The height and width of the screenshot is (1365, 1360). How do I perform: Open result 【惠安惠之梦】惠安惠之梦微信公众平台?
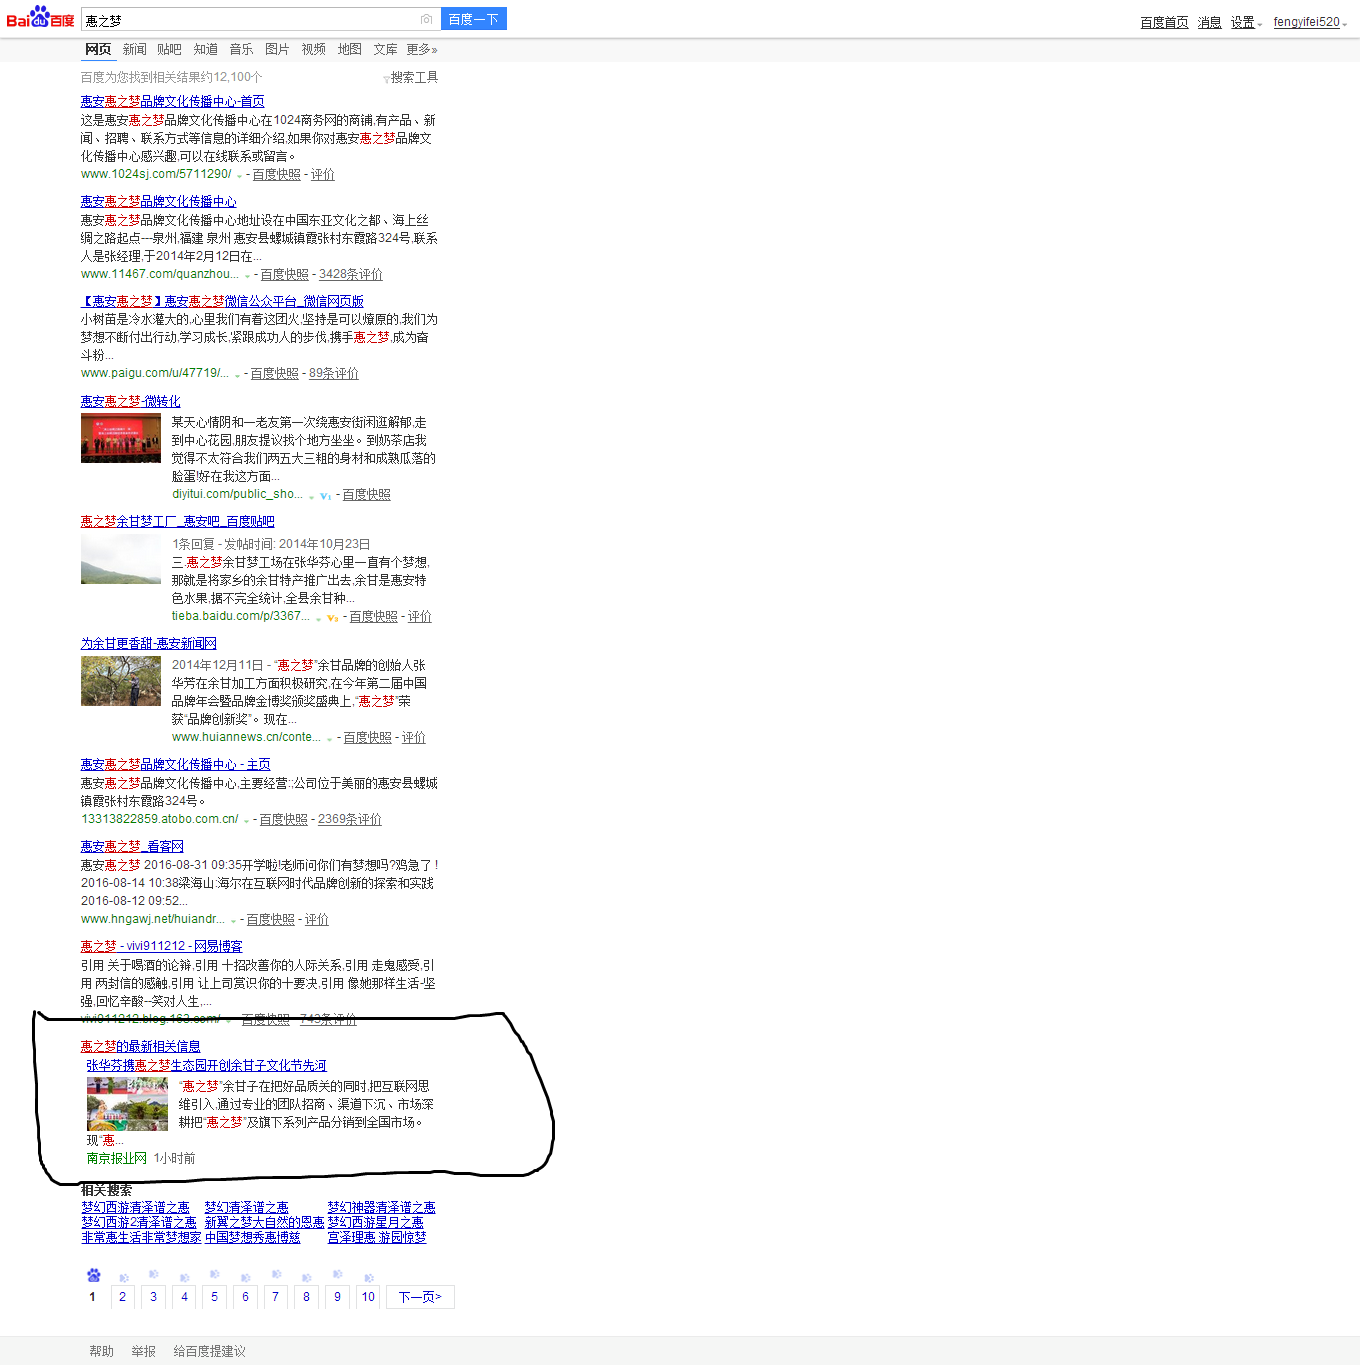pos(222,301)
